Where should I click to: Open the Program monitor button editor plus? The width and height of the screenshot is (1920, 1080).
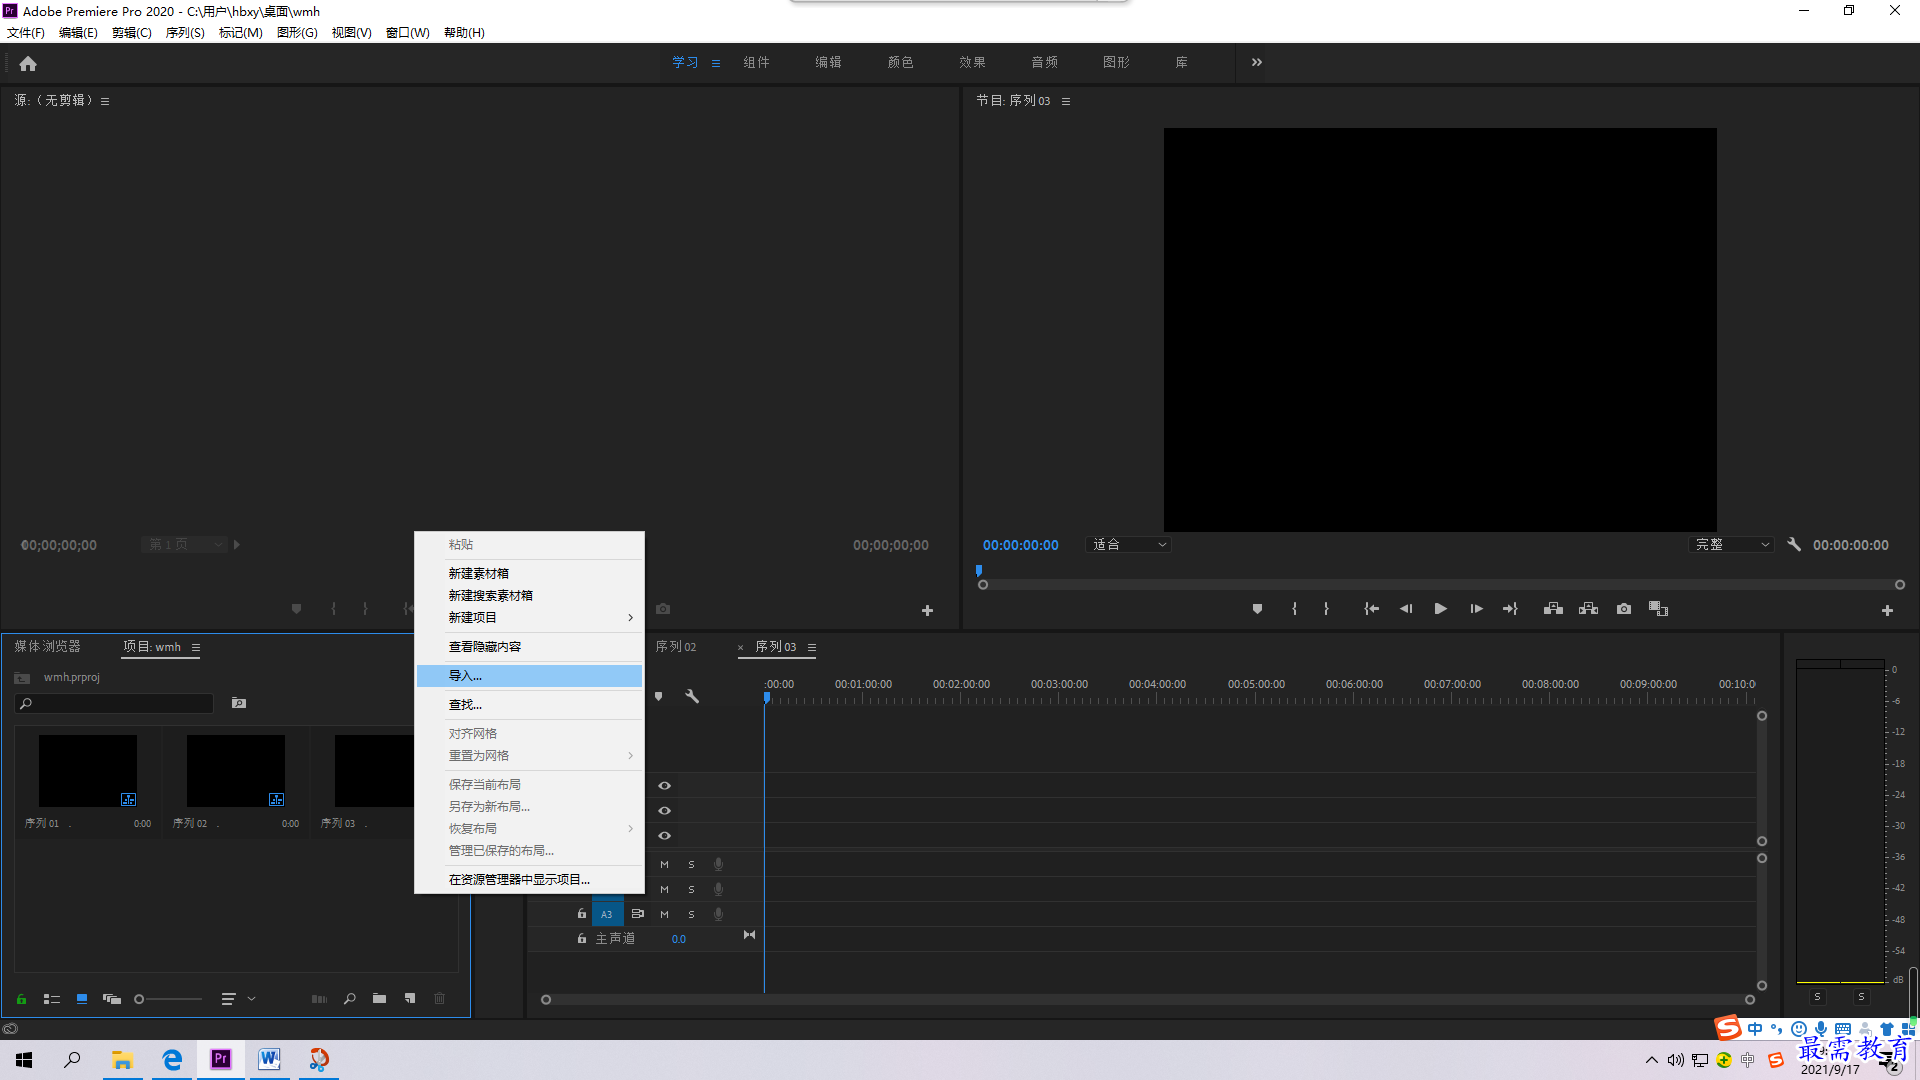tap(1887, 610)
